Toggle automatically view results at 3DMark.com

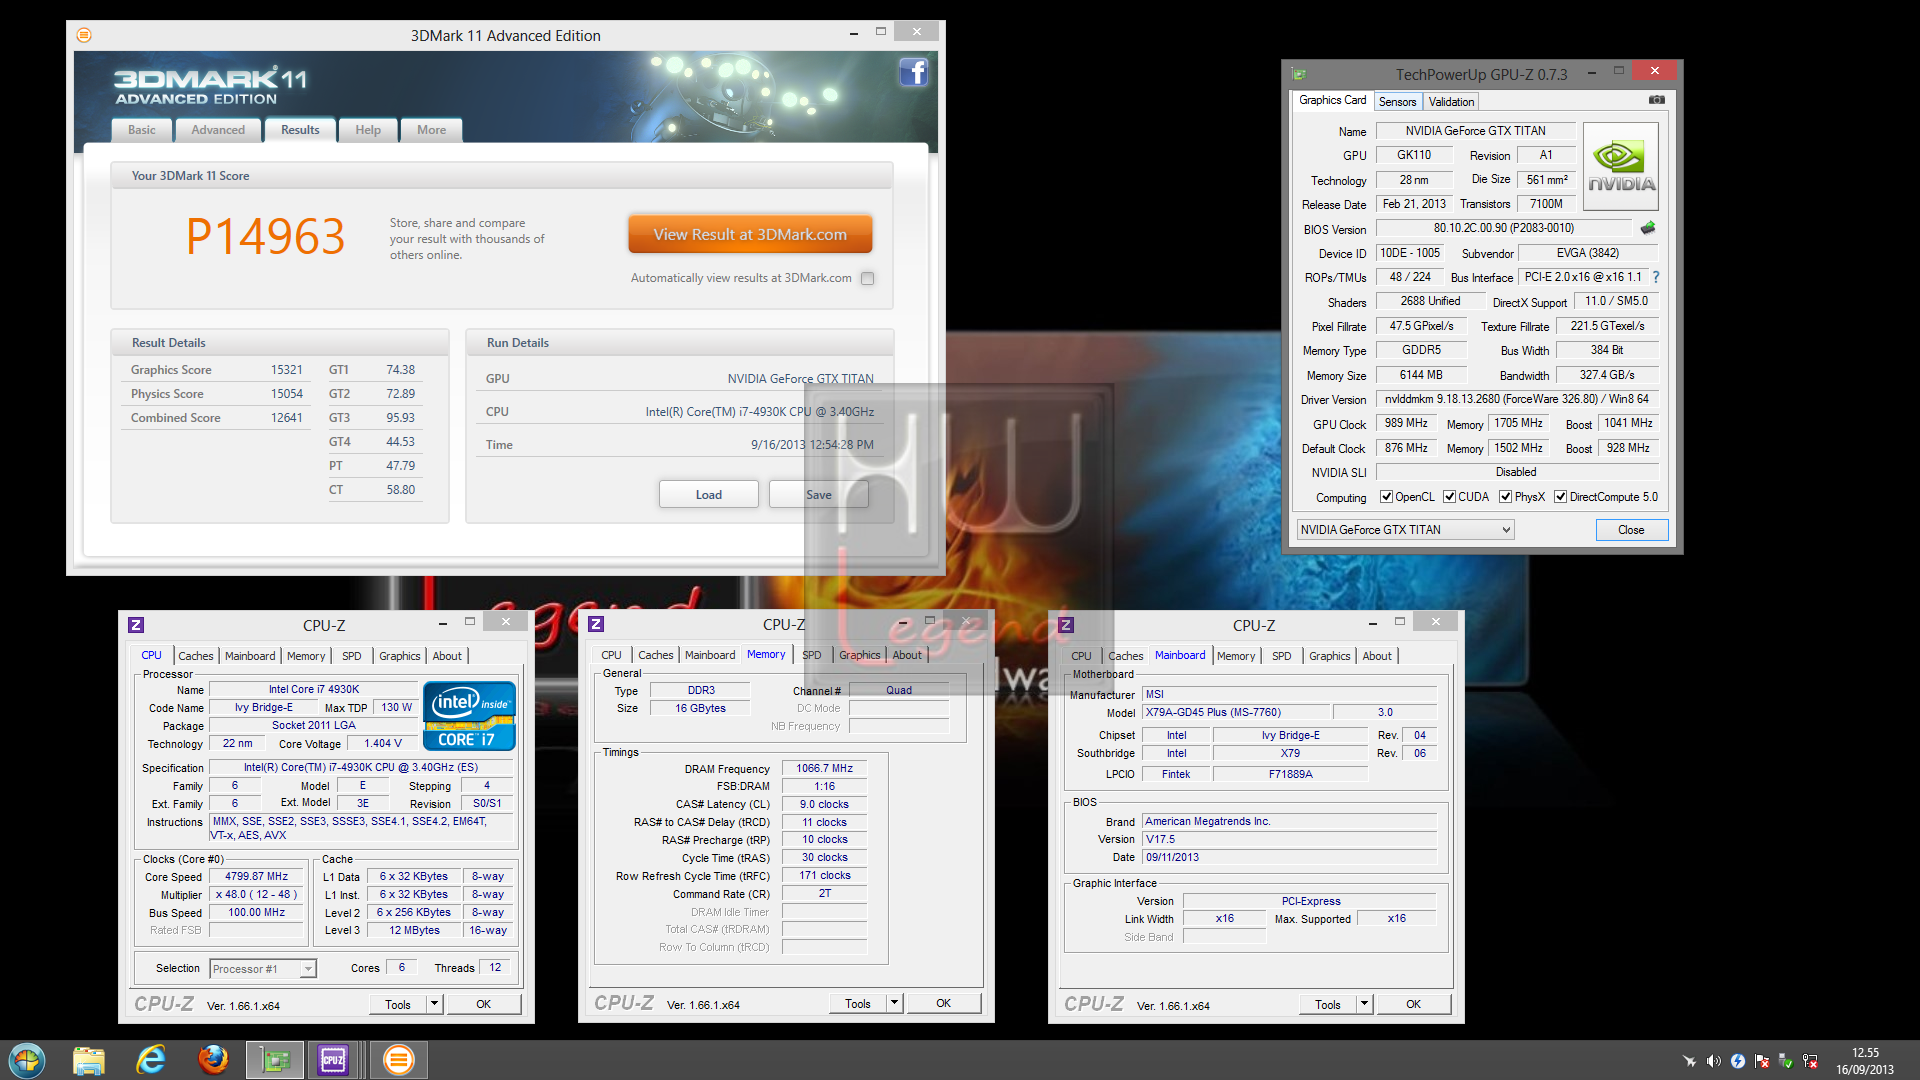coord(867,279)
